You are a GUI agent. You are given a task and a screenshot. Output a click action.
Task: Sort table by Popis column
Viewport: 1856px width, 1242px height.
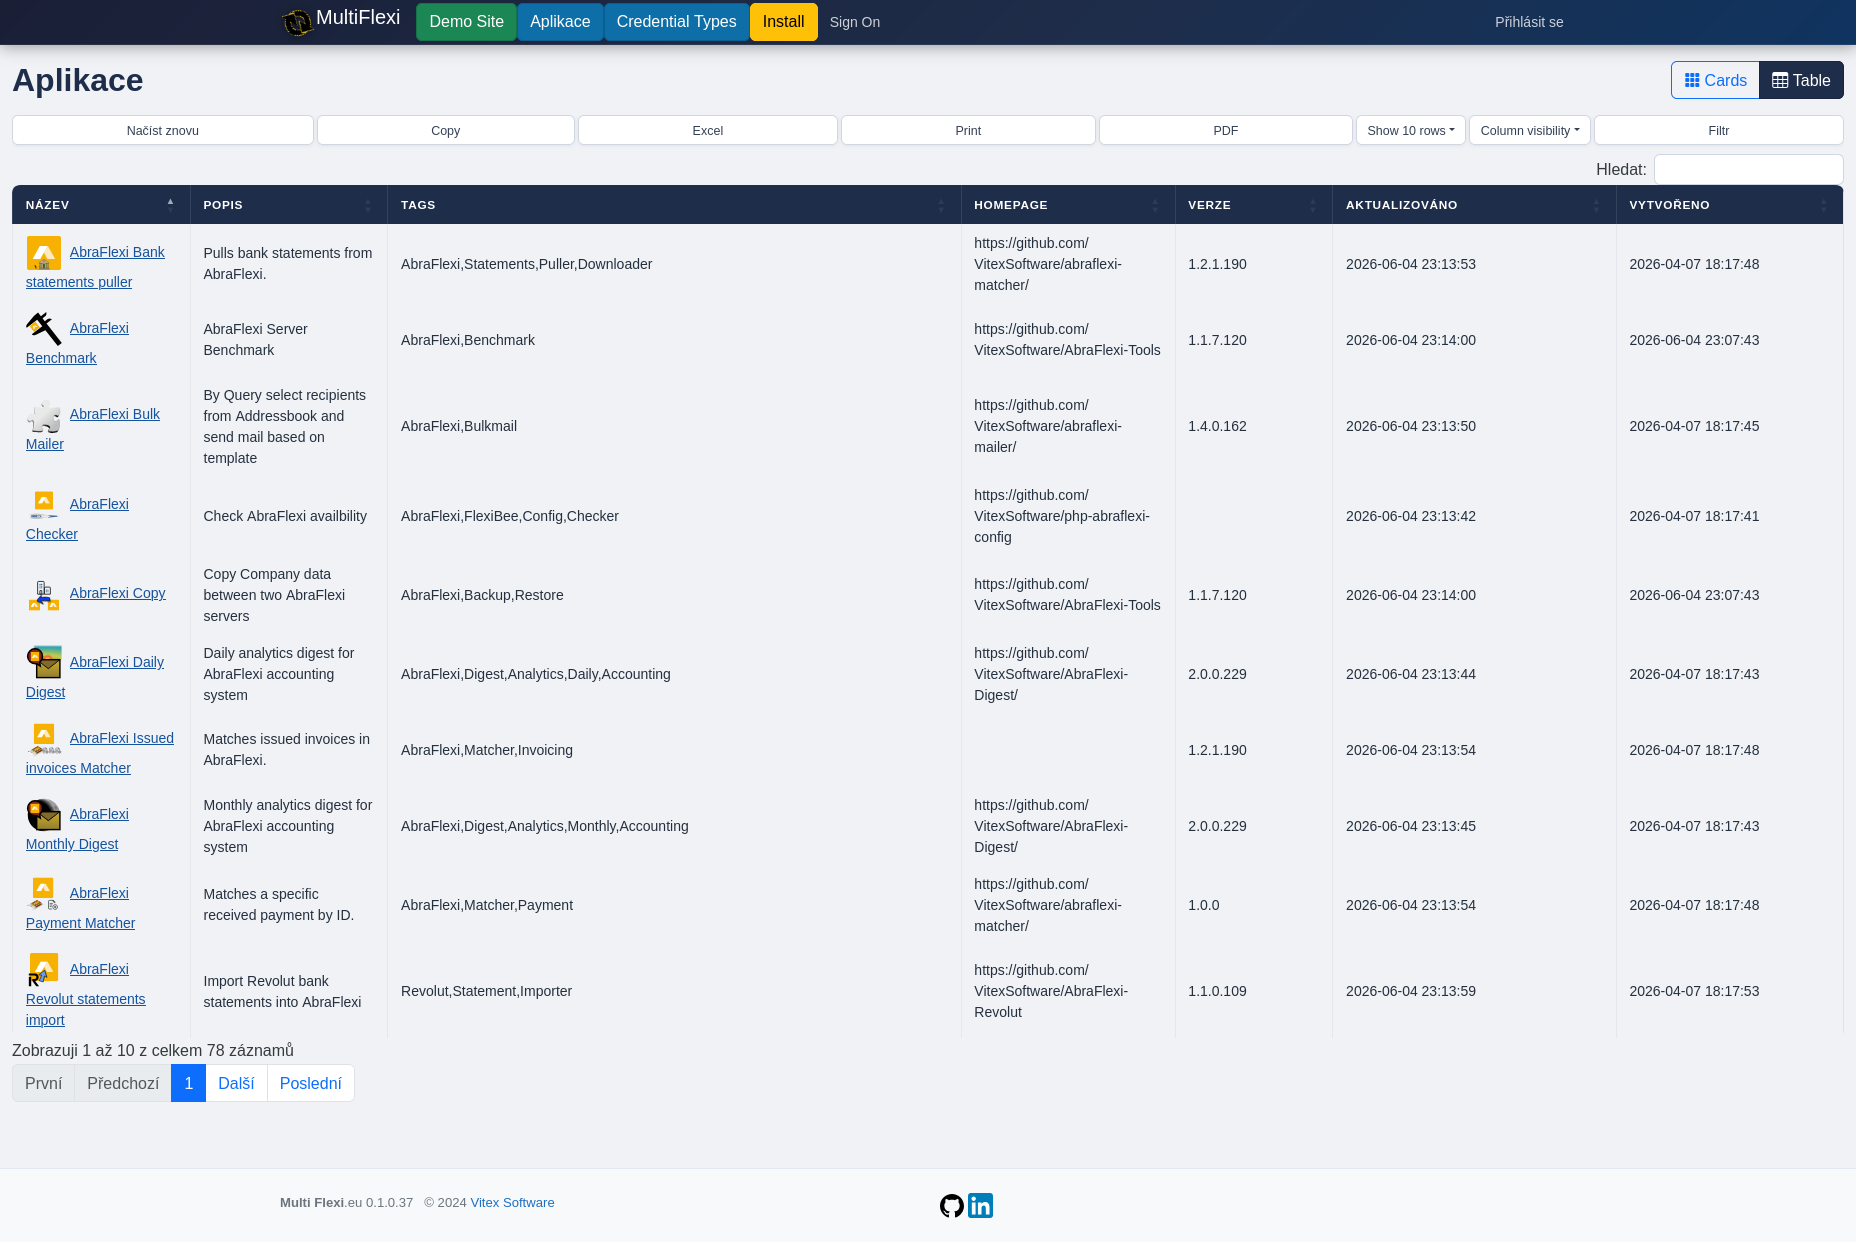pos(288,205)
